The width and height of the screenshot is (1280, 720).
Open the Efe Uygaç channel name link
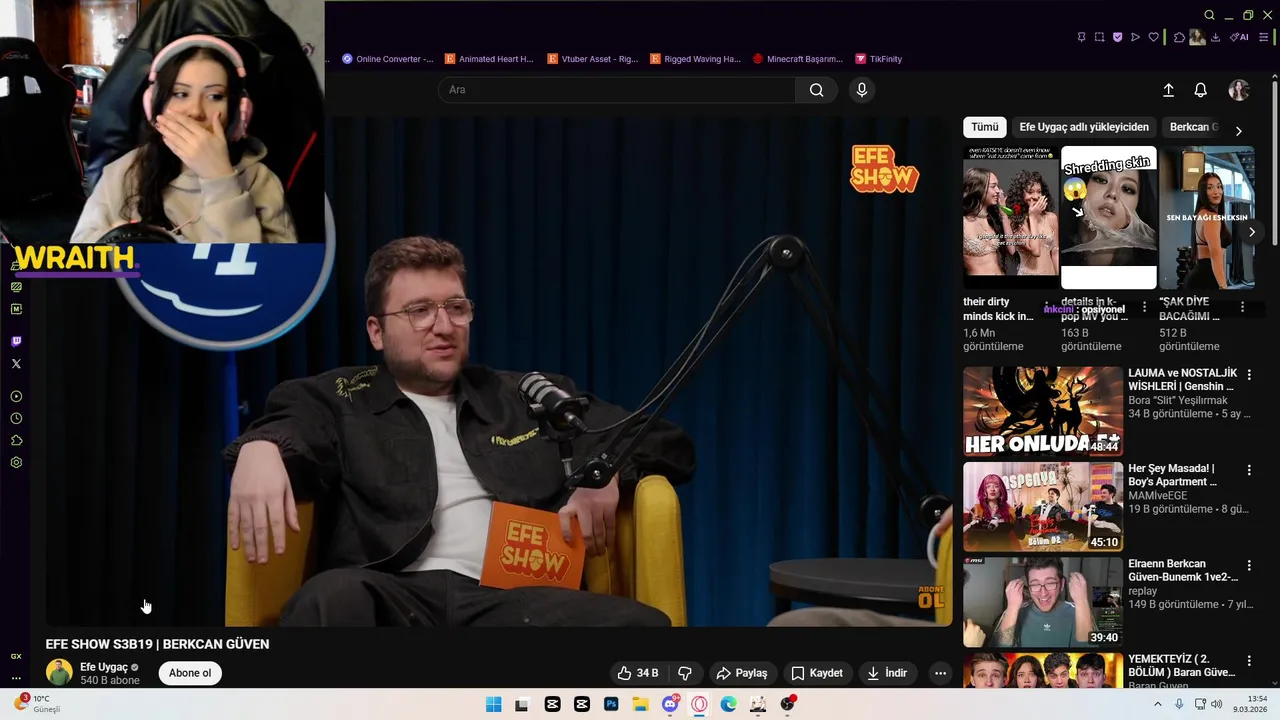(104, 667)
